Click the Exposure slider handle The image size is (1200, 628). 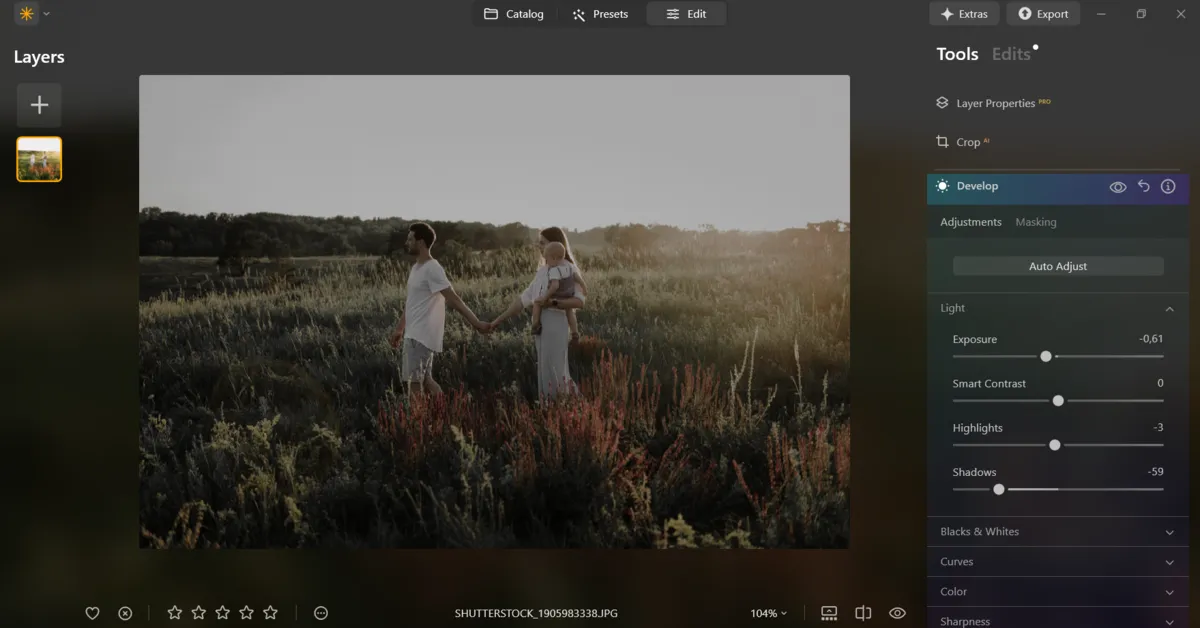click(x=1046, y=356)
